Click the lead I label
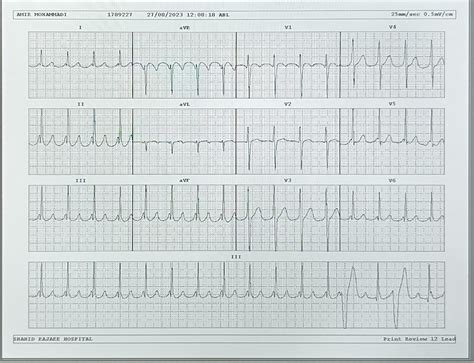Viewport: 474px width, 363px height. point(80,27)
